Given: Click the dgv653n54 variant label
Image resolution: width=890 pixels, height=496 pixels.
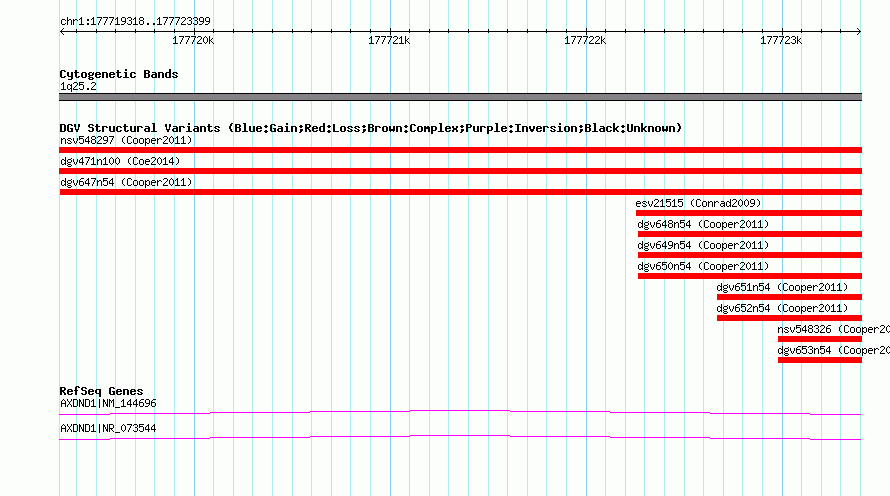Looking at the screenshot, I should coord(833,350).
